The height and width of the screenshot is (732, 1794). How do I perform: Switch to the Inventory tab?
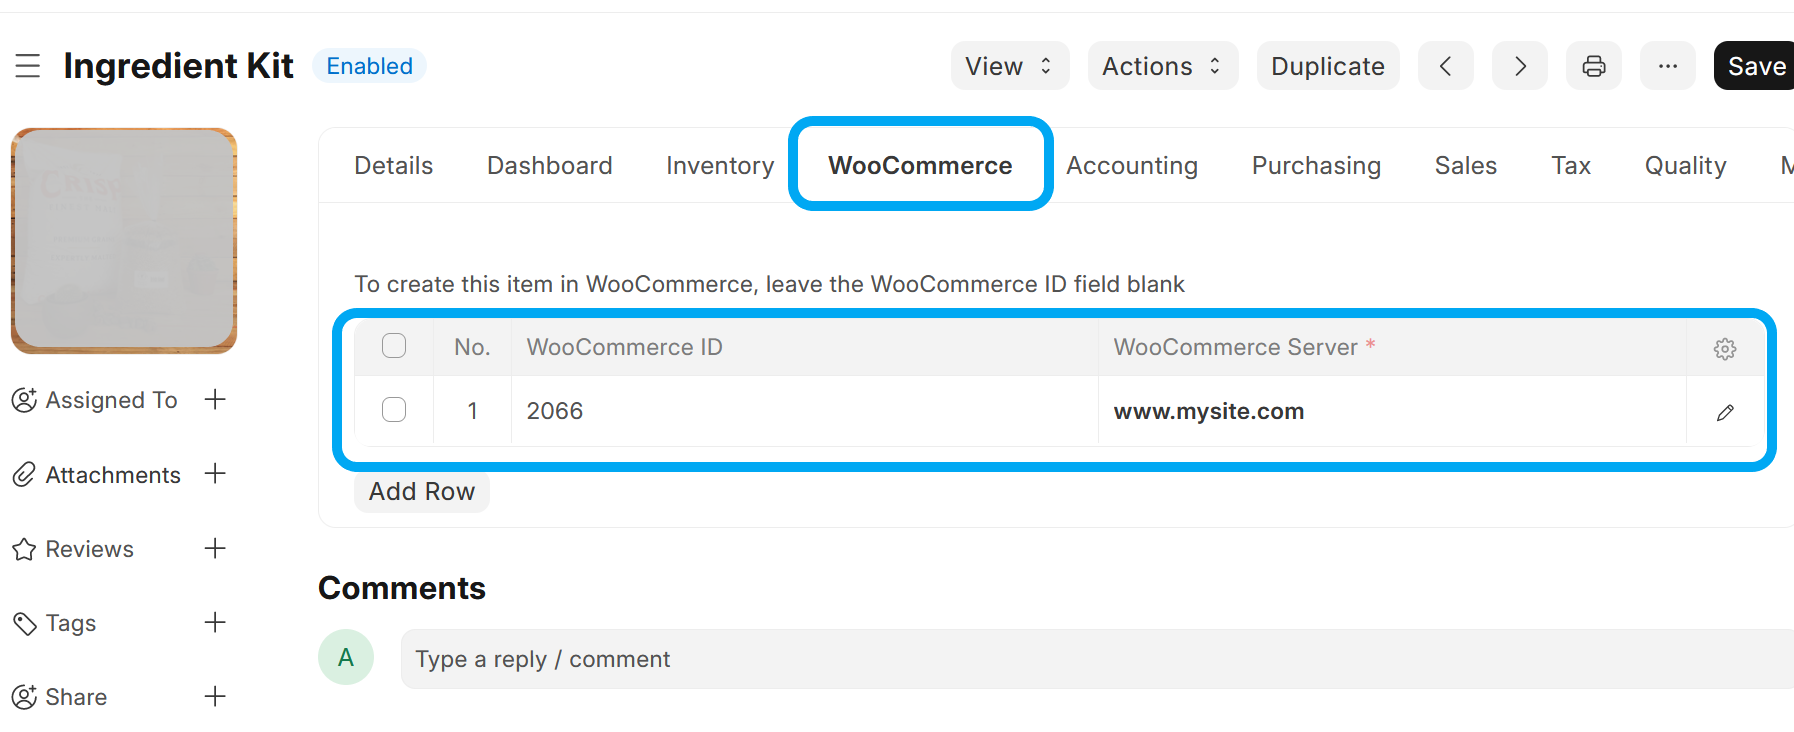click(720, 165)
